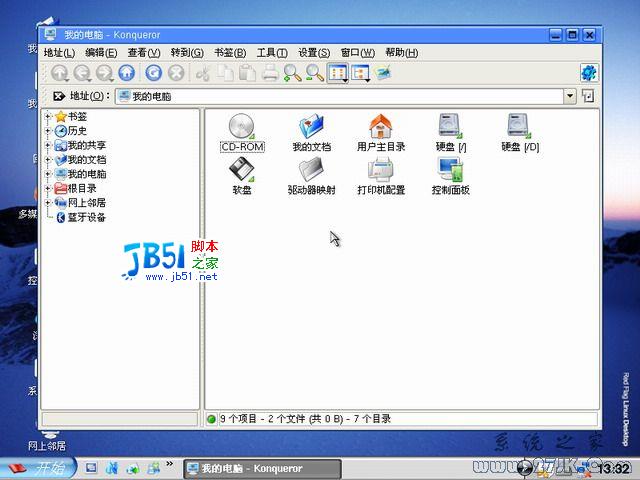This screenshot has height=480, width=640.
Task: Open the 设置(S) menu
Action: (x=314, y=53)
